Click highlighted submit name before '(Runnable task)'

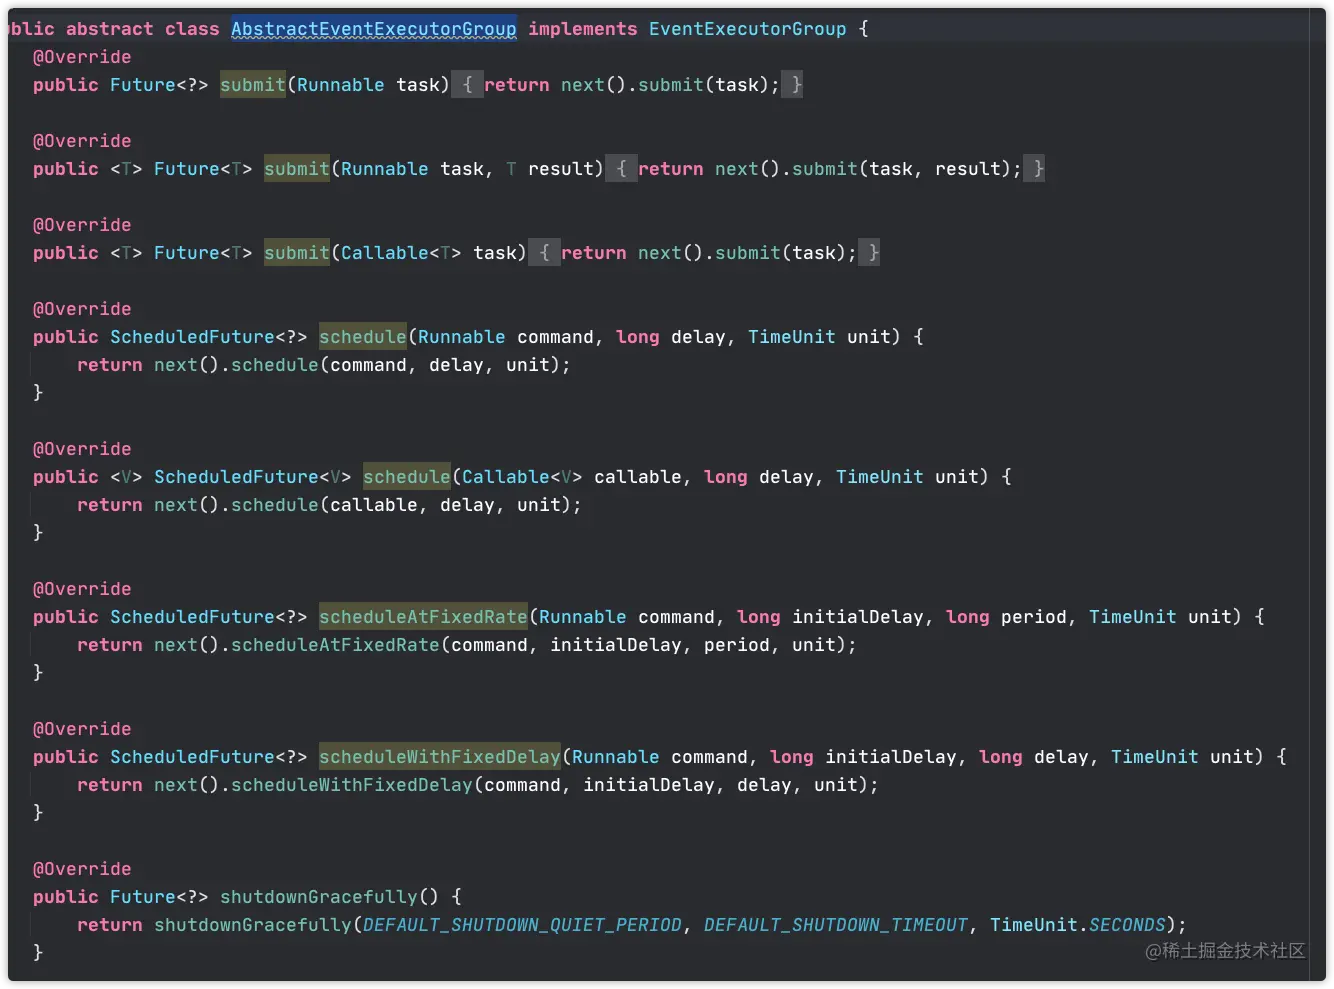pyautogui.click(x=253, y=85)
